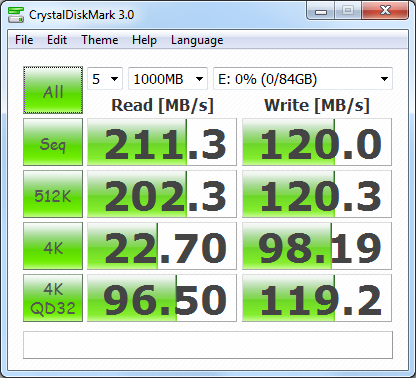The image size is (416, 378).
Task: Start the 4K random test
Action: (x=53, y=246)
